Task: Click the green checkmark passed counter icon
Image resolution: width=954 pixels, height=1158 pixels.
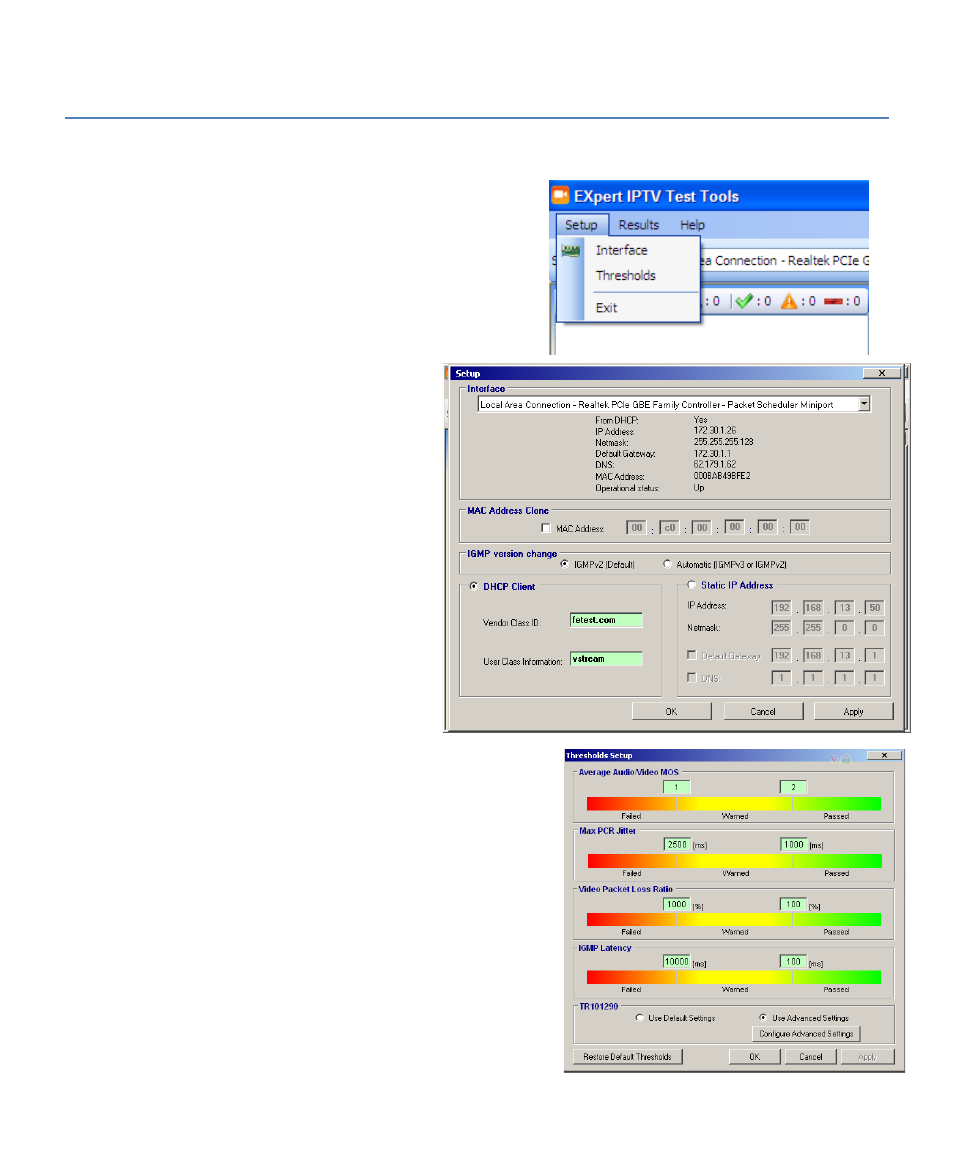Action: [x=744, y=301]
